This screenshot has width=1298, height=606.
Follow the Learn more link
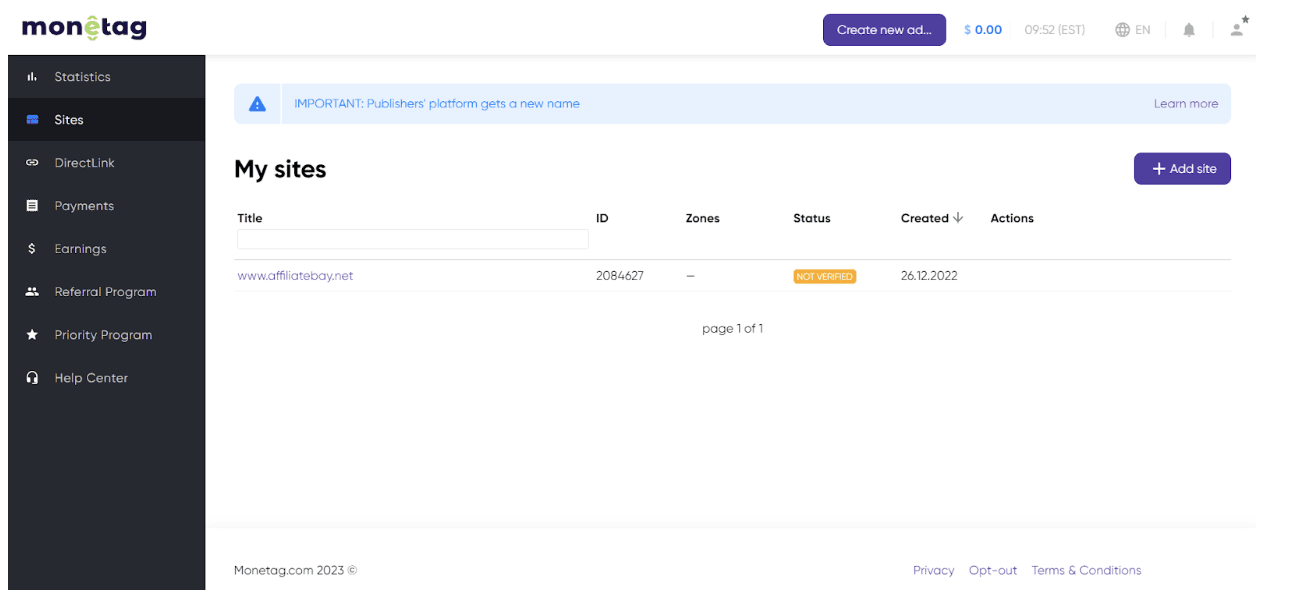[x=1186, y=104]
